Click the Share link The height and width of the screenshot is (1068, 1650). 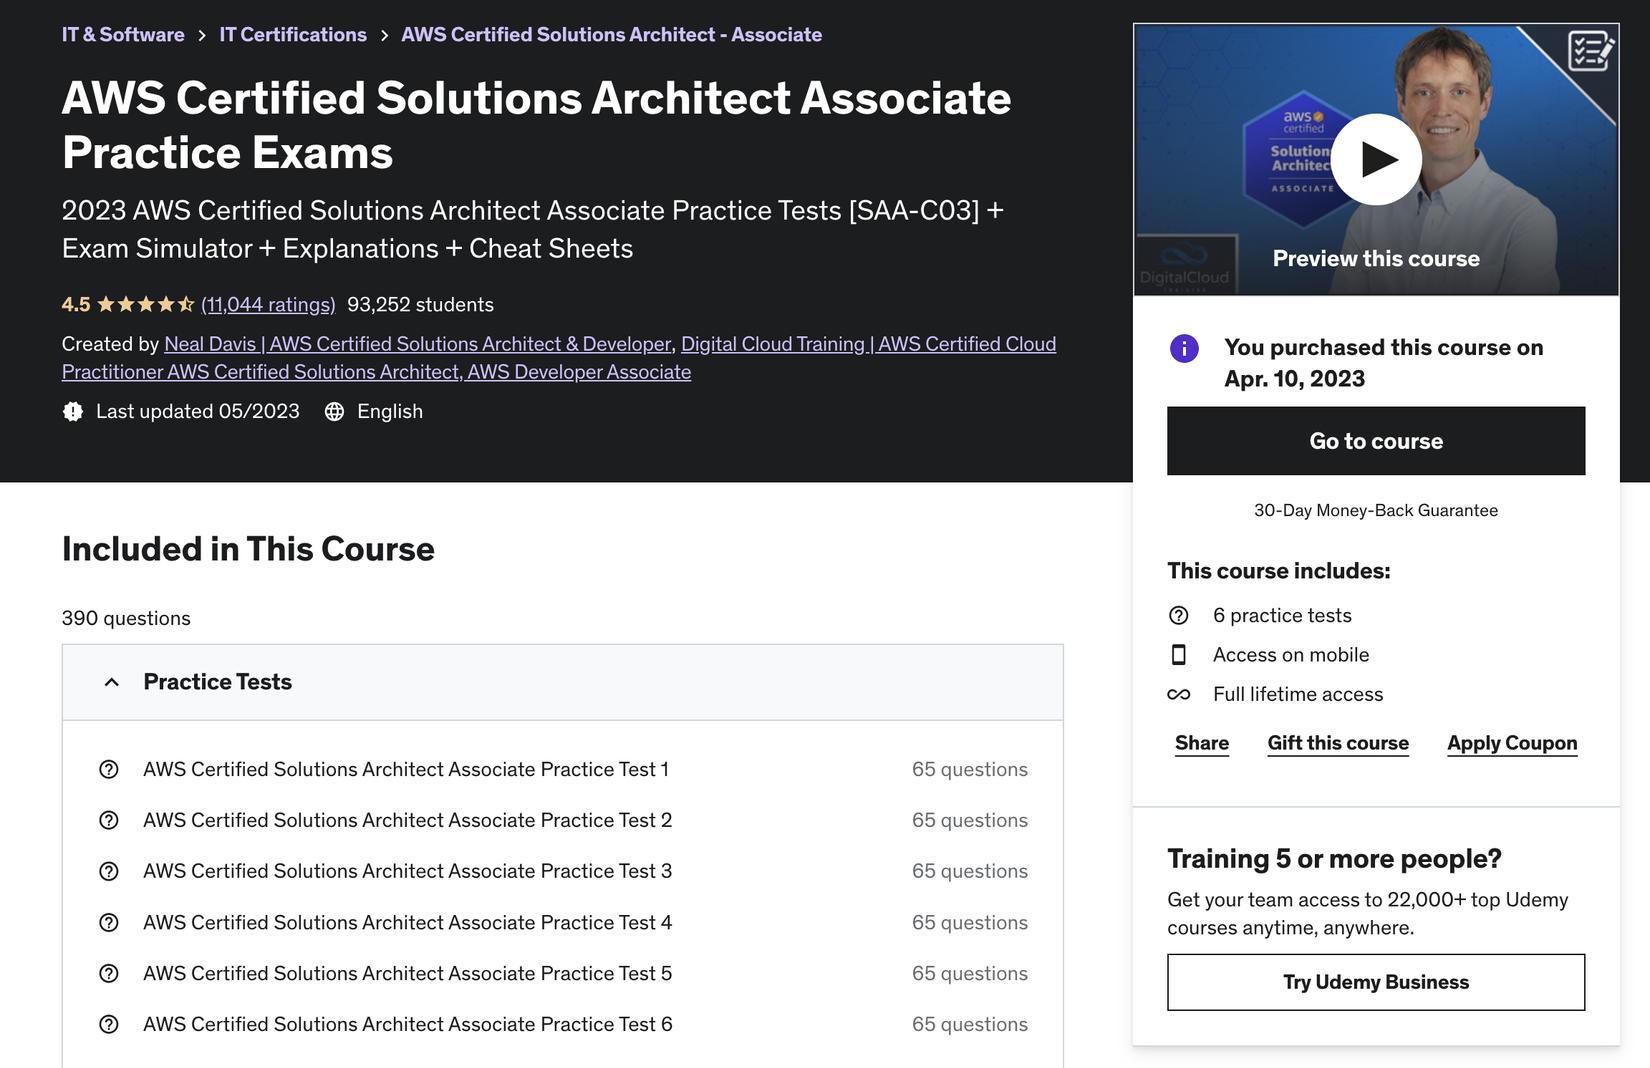coord(1202,743)
